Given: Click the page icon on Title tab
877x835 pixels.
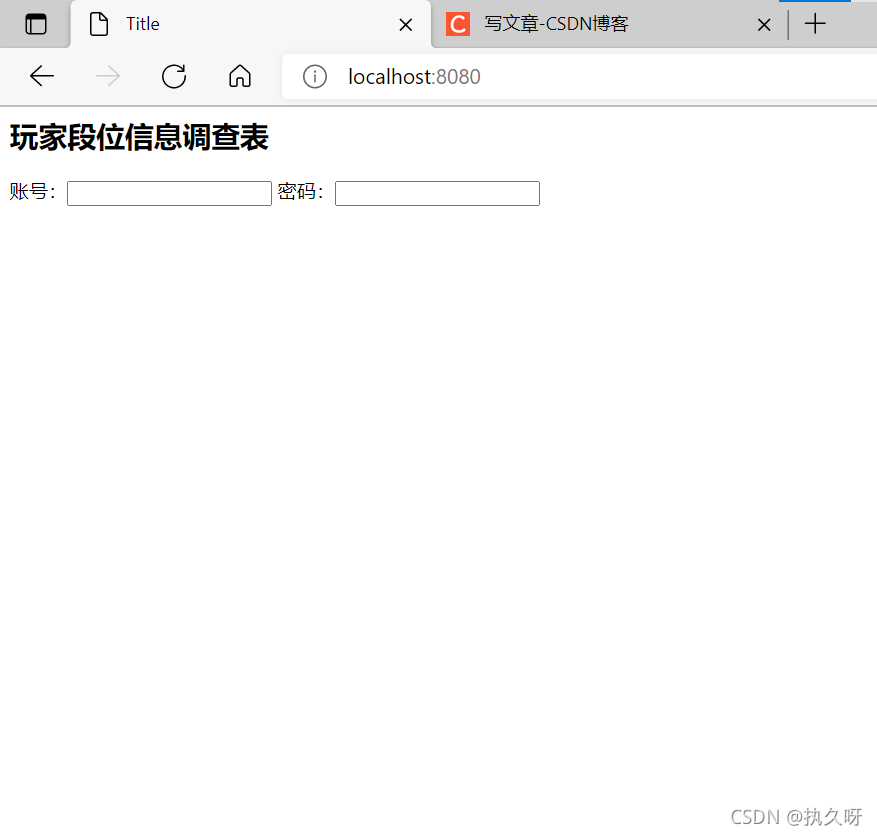Looking at the screenshot, I should coord(99,24).
